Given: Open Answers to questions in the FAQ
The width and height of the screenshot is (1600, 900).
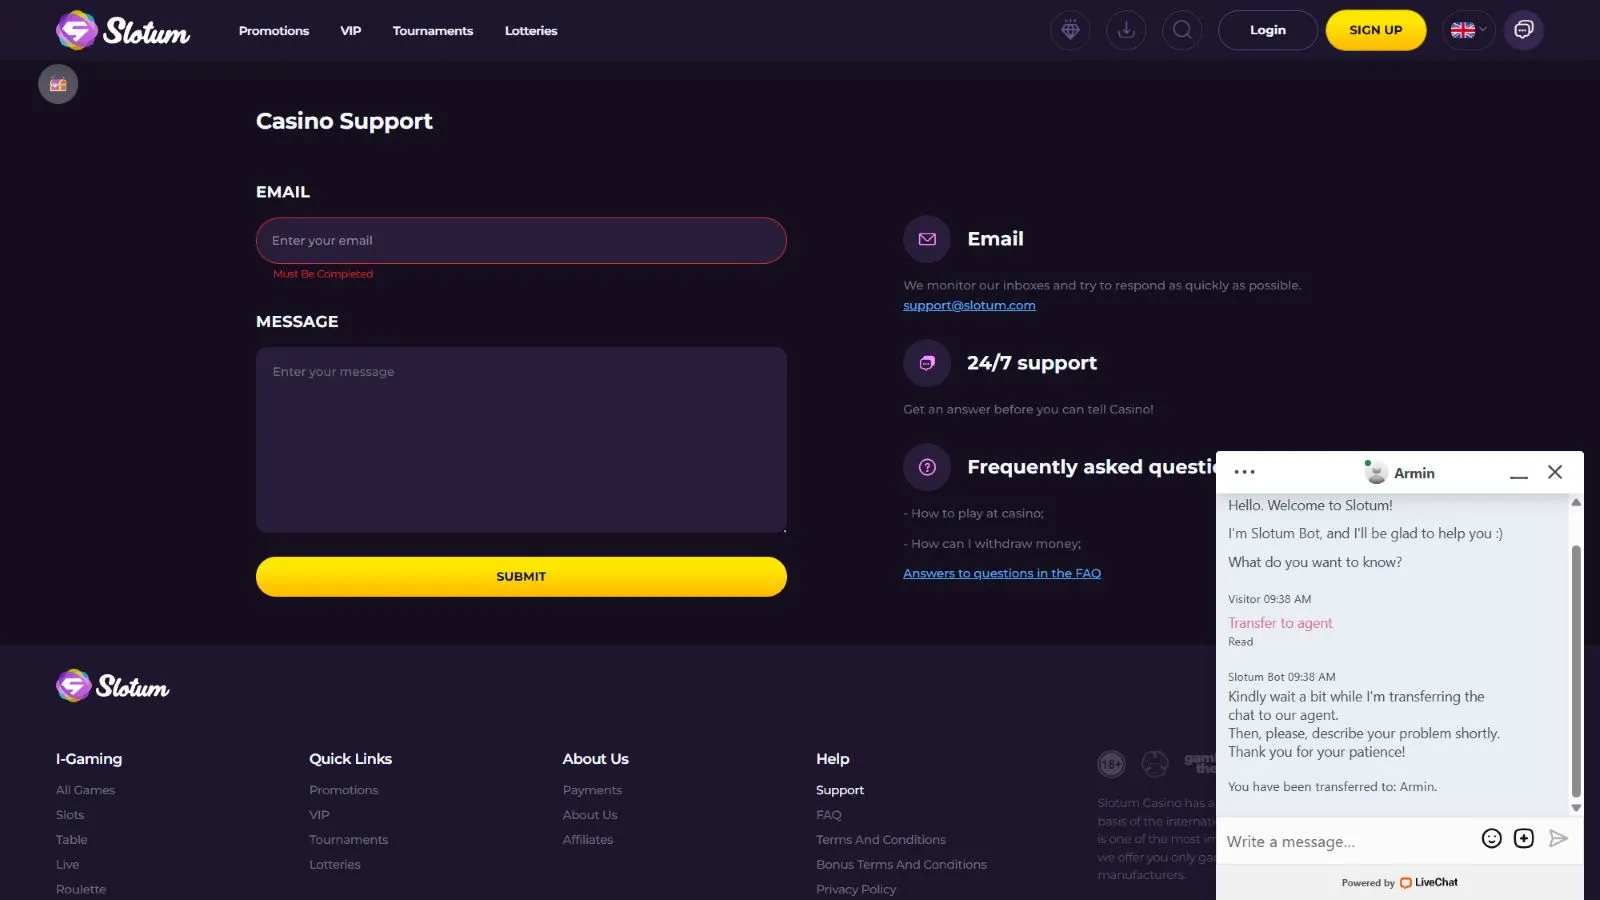Looking at the screenshot, I should (1002, 574).
